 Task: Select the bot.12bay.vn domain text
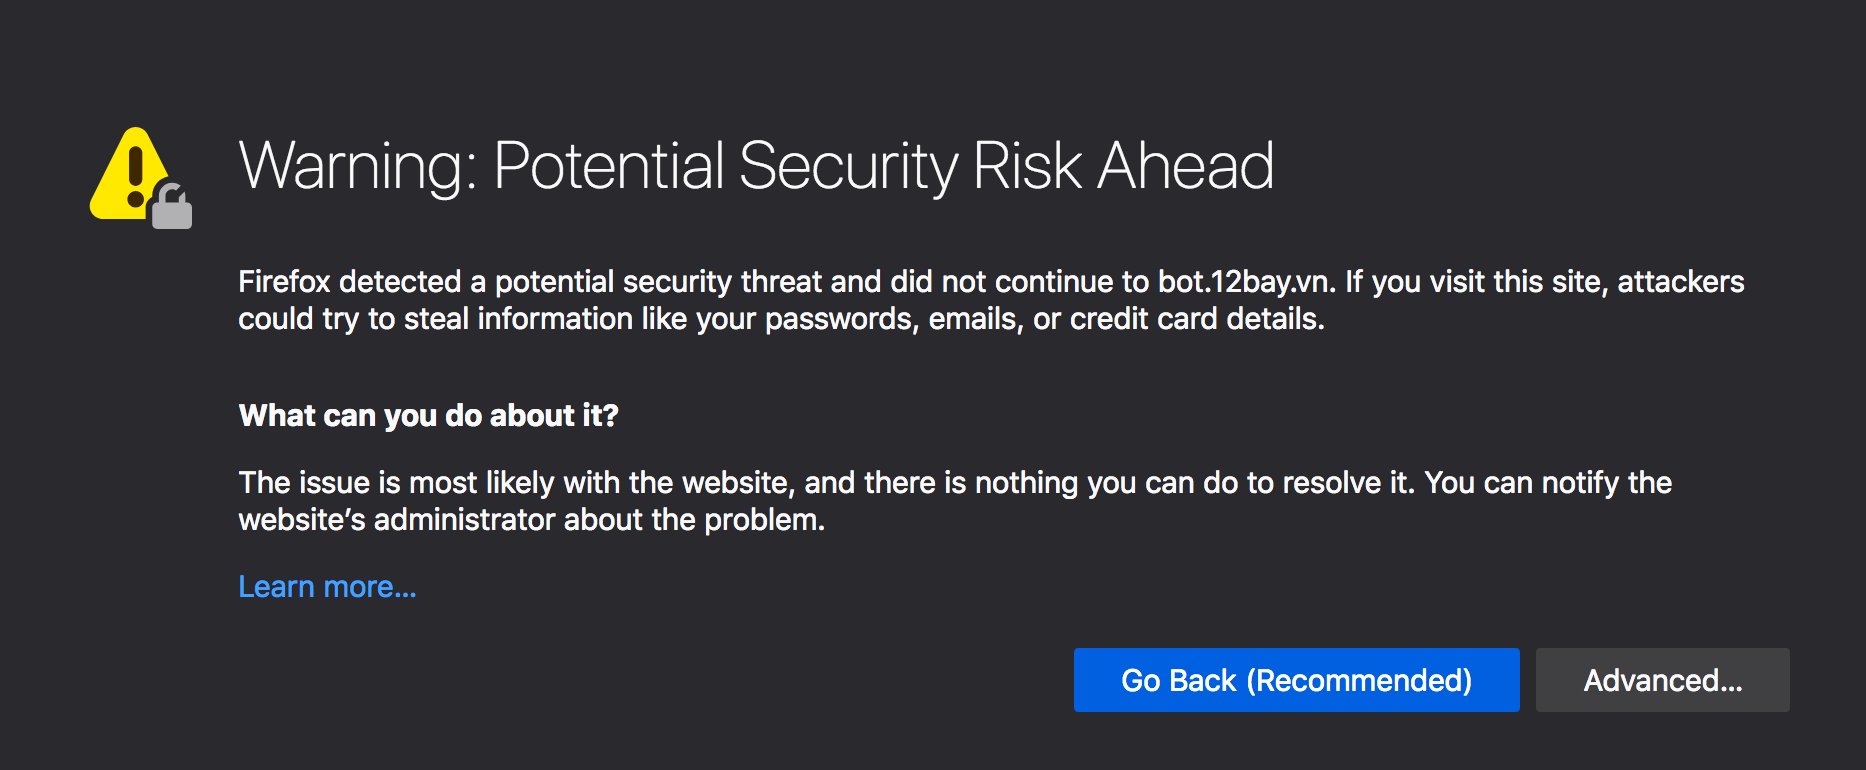[x=1246, y=282]
